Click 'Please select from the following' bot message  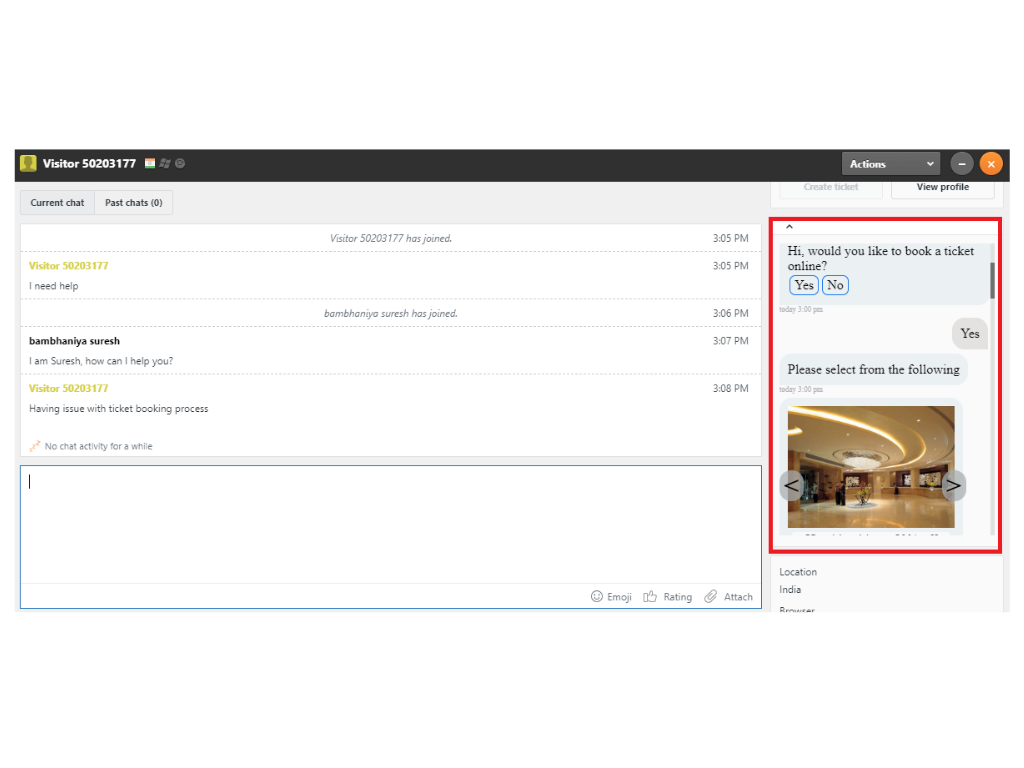(874, 370)
